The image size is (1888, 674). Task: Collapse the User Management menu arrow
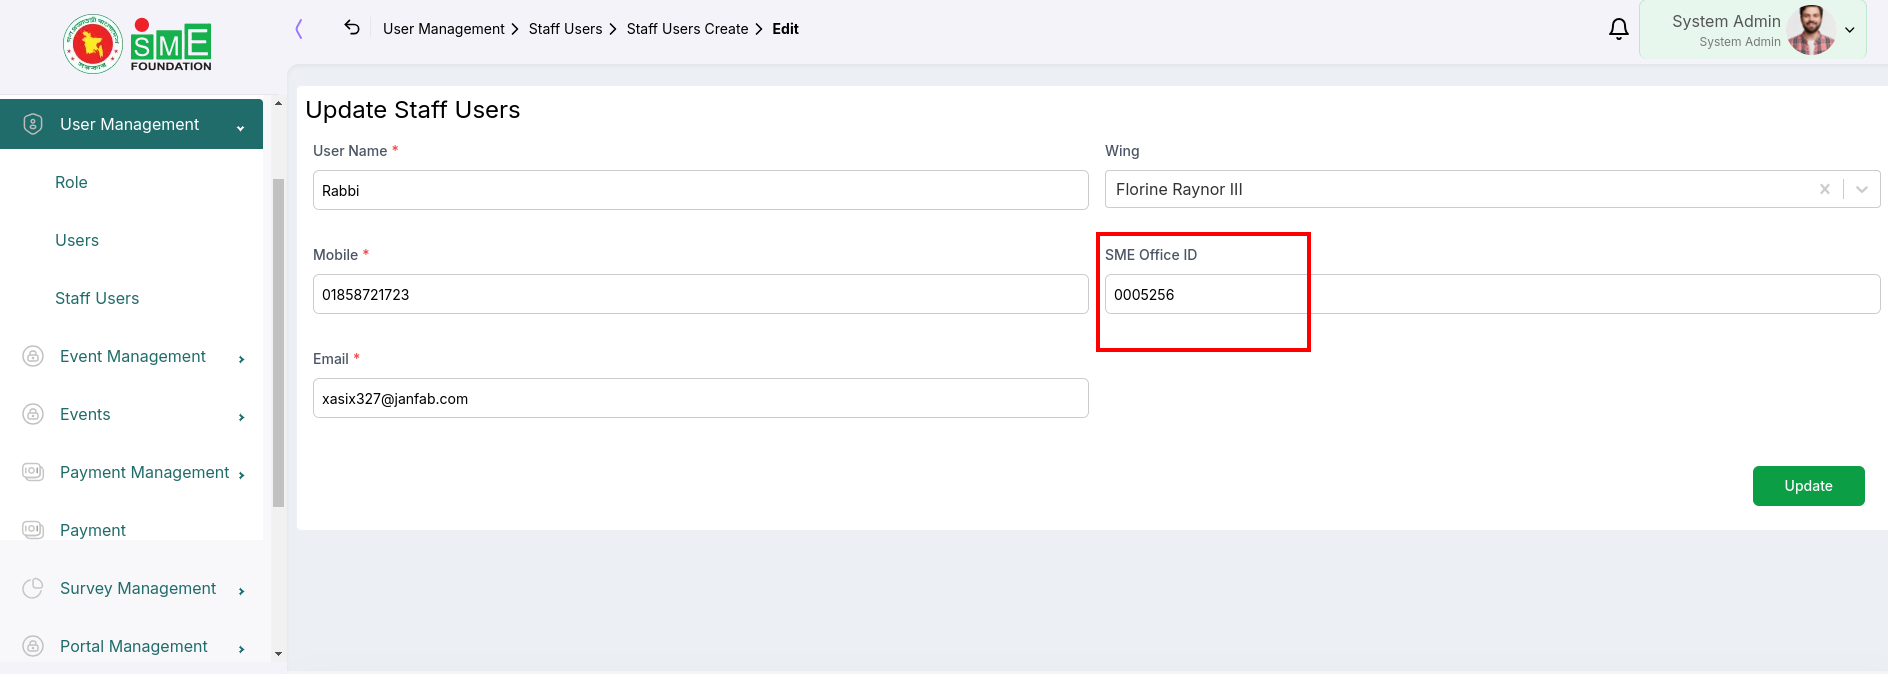[241, 128]
